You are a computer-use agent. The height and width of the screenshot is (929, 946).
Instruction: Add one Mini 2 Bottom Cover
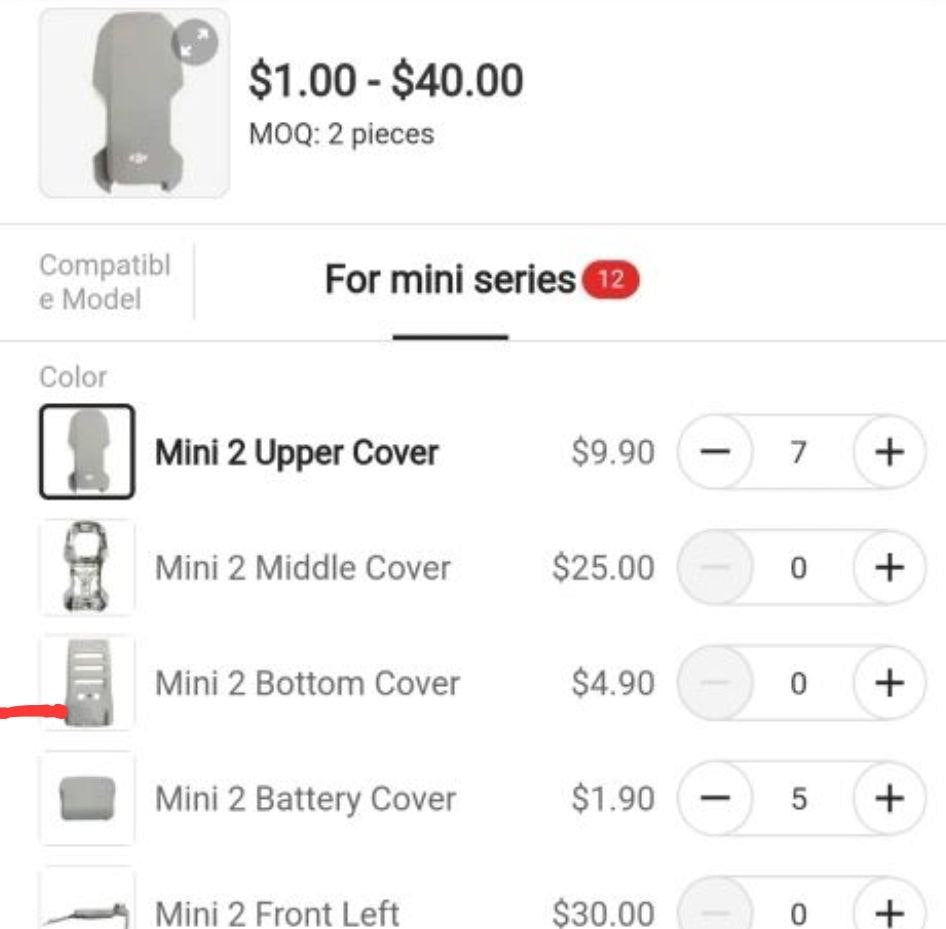coord(889,683)
